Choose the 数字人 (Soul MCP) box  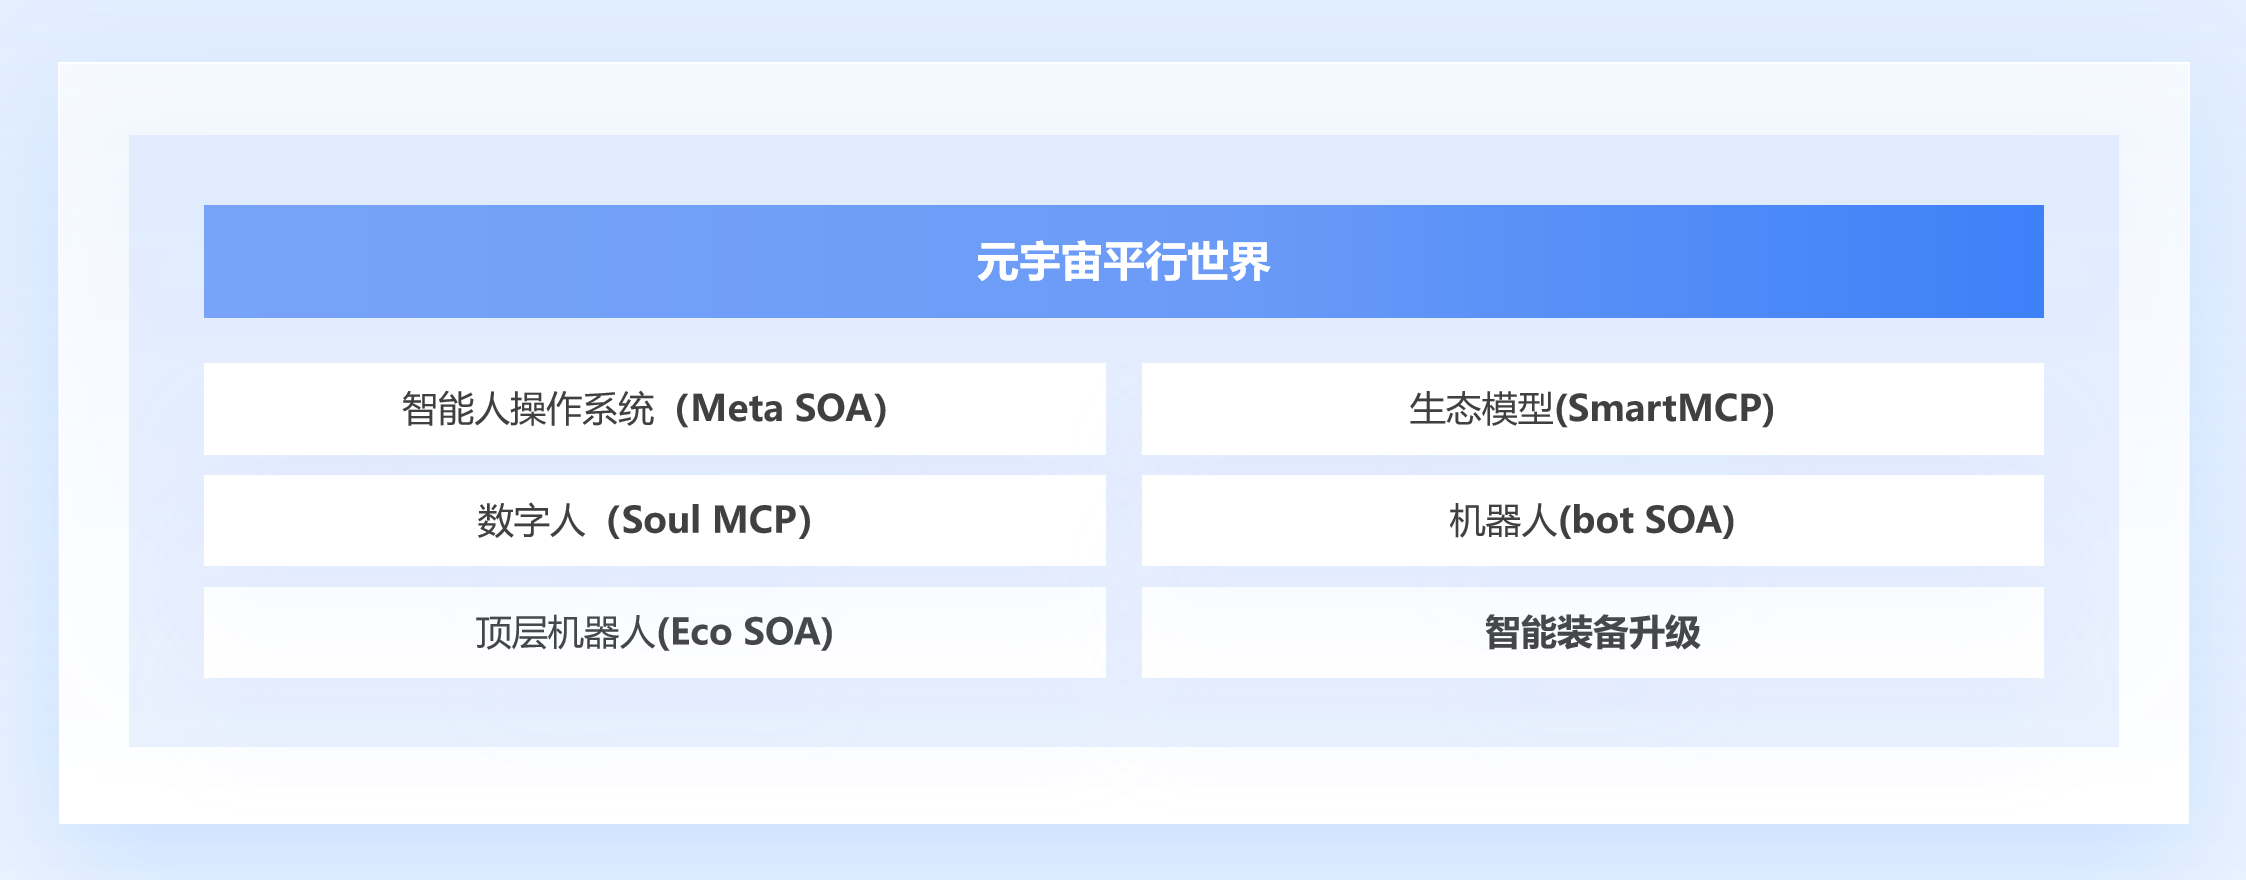(x=655, y=520)
